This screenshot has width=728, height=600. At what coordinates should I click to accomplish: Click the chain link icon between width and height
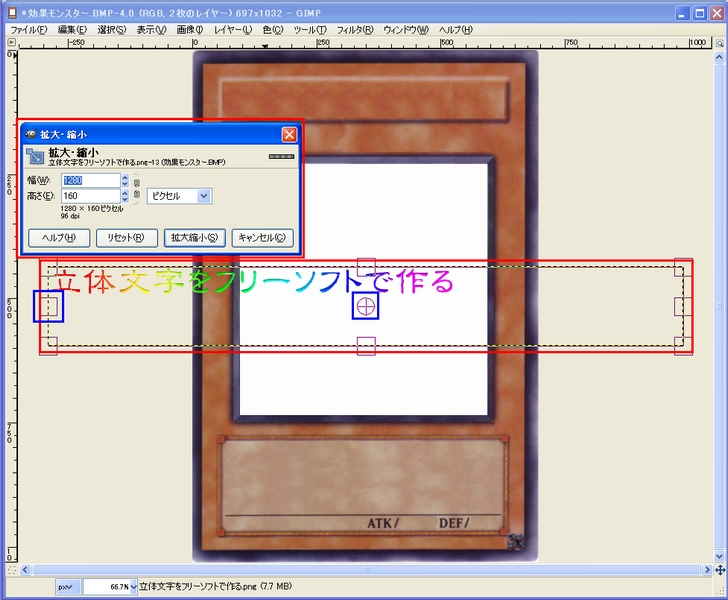[x=137, y=188]
